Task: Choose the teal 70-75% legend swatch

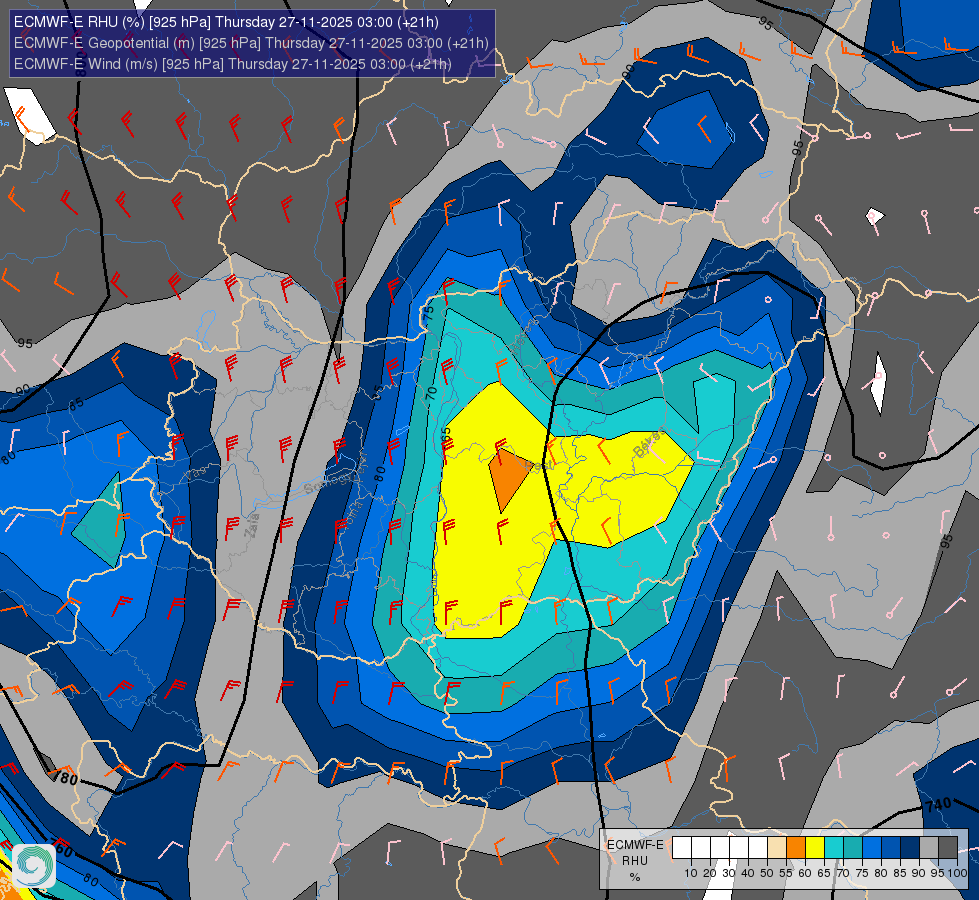Action: tap(853, 847)
